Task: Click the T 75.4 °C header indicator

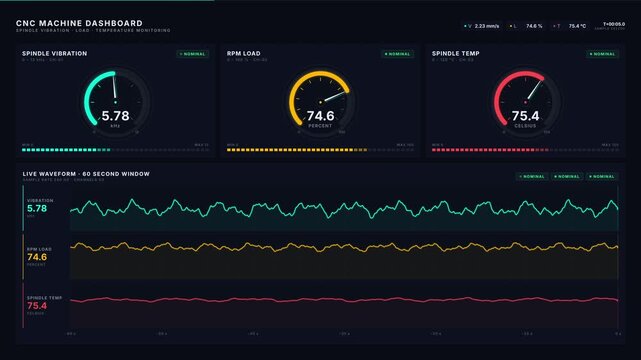Action: [569, 26]
